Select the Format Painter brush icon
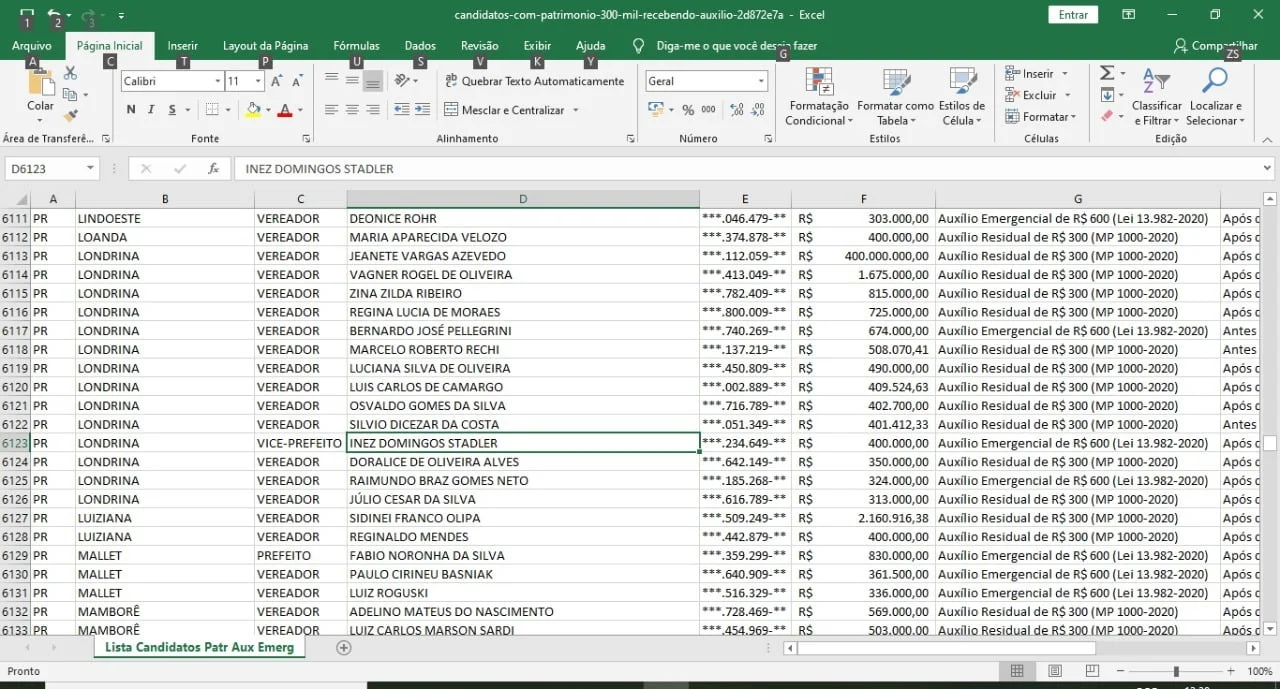This screenshot has width=1280, height=689. point(70,117)
